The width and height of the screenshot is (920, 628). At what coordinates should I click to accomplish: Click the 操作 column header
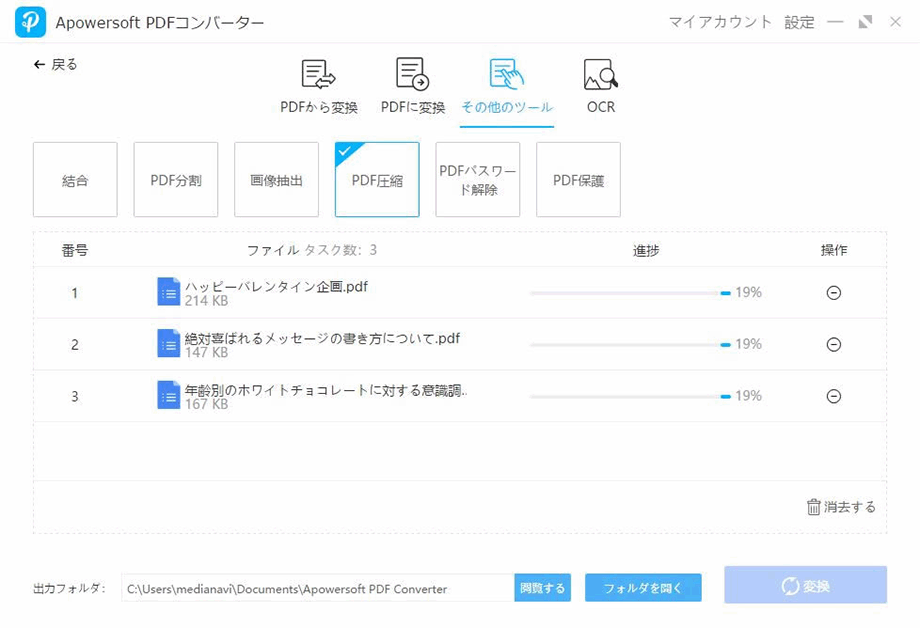(834, 251)
